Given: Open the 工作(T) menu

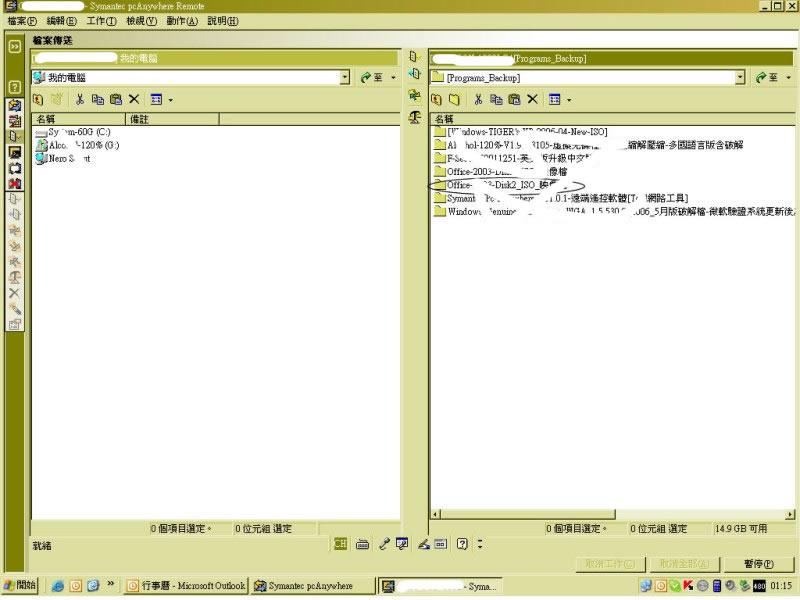Looking at the screenshot, I should click(101, 21).
